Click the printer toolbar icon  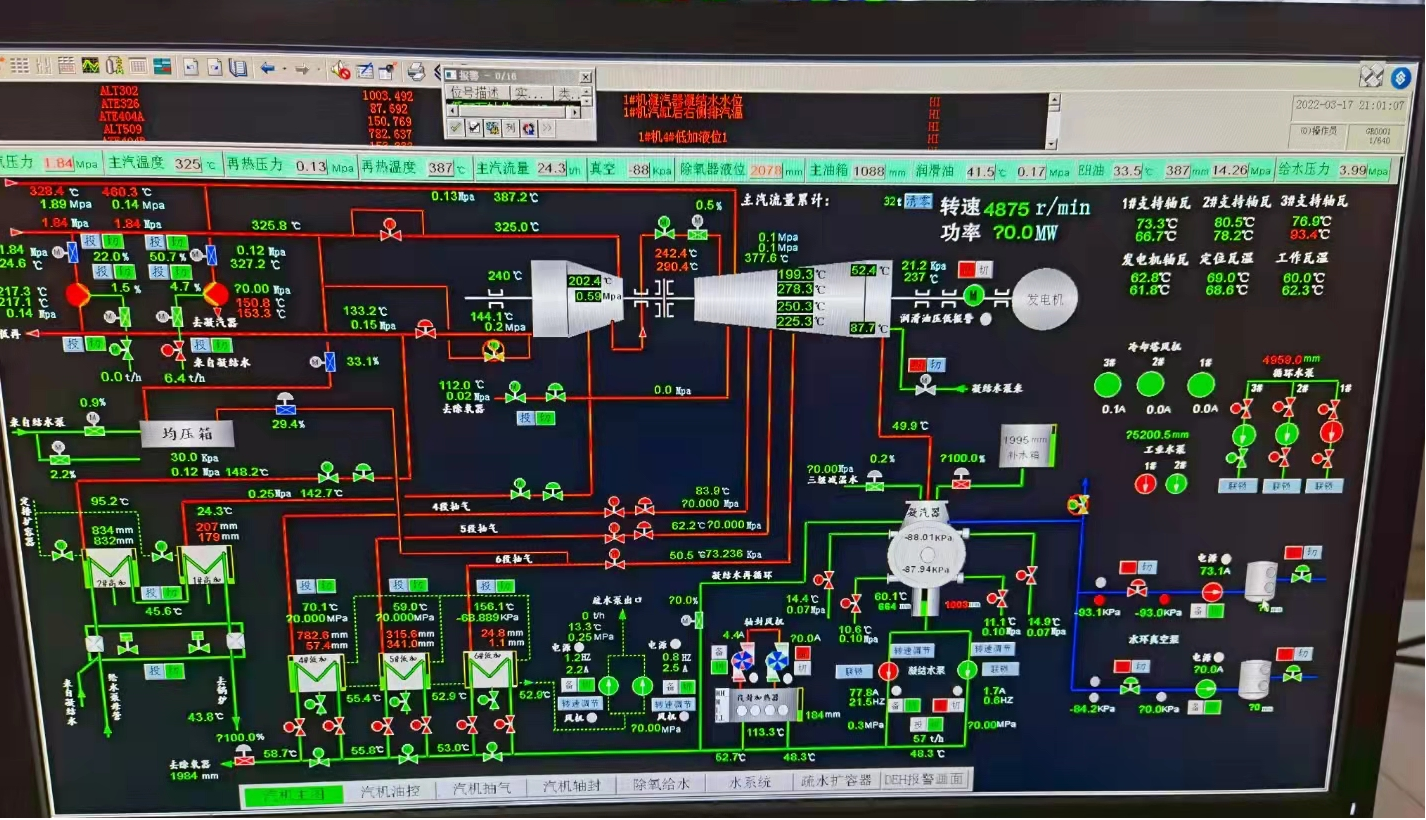tap(416, 71)
